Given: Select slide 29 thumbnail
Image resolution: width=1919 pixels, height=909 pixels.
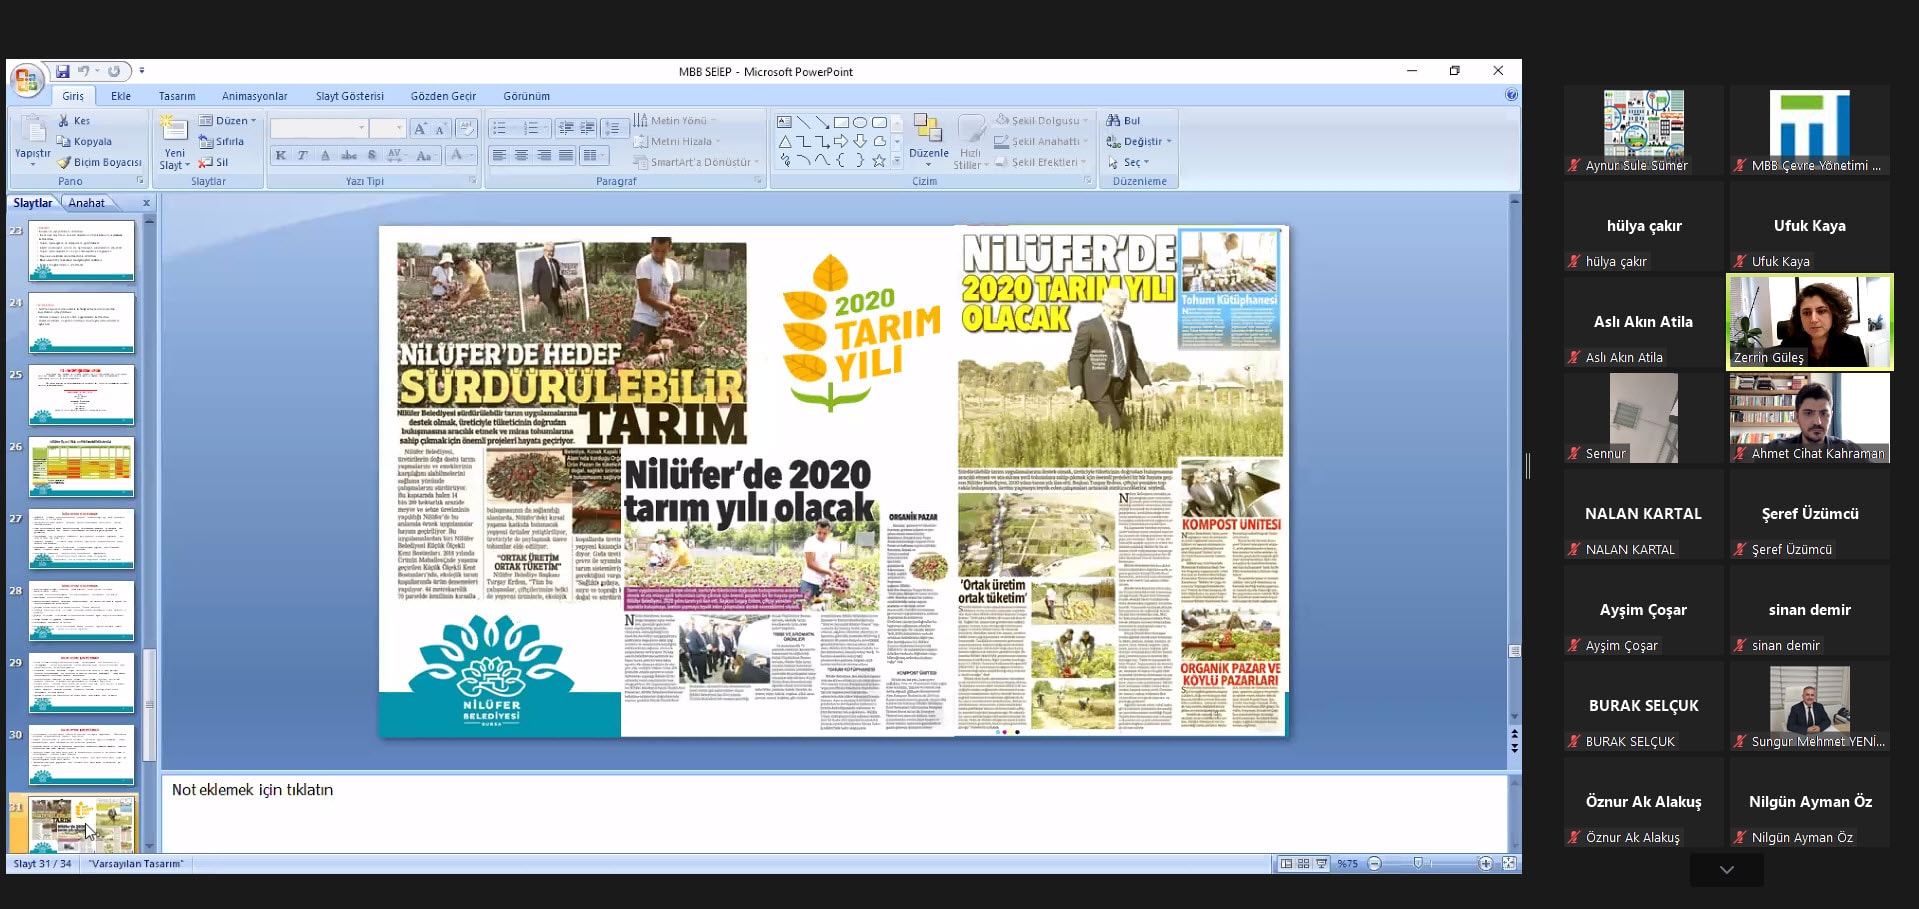Looking at the screenshot, I should [82, 682].
